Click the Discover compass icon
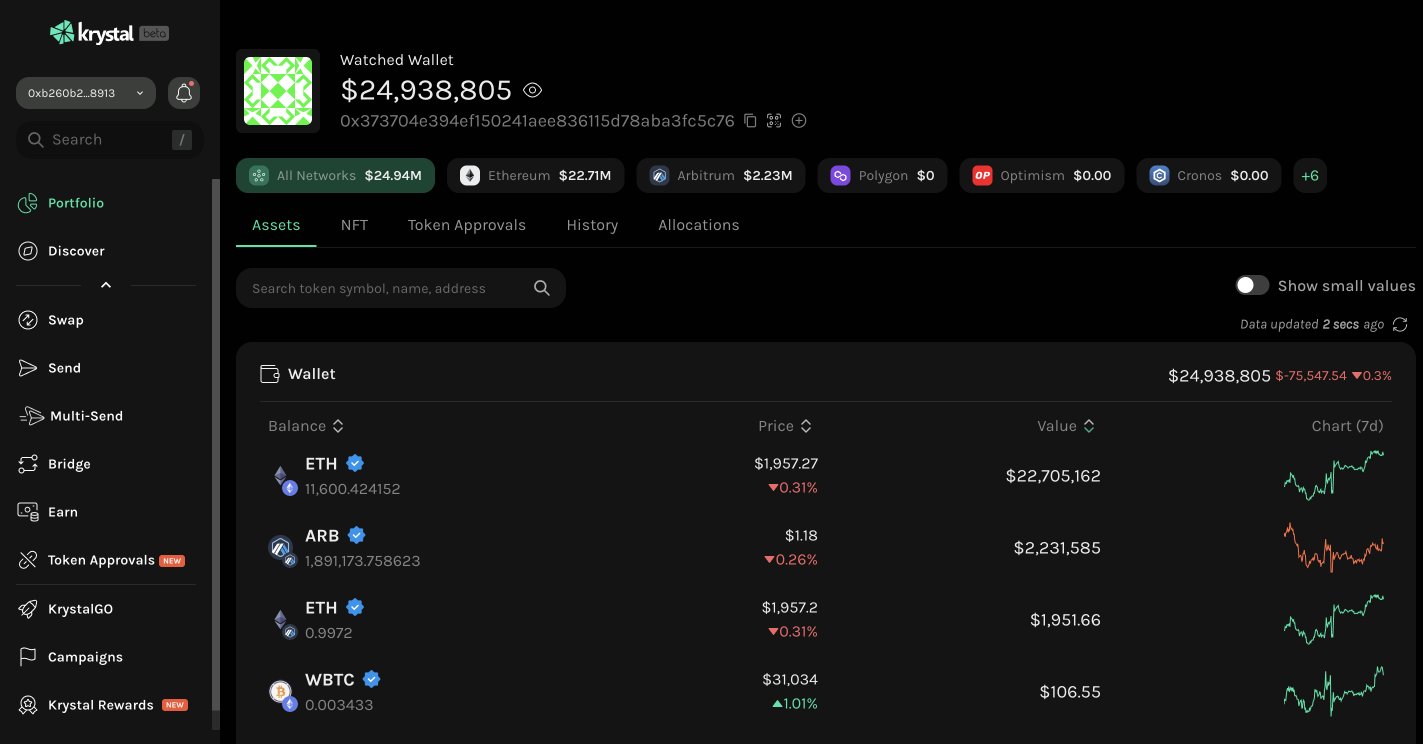The image size is (1423, 744). click(28, 251)
